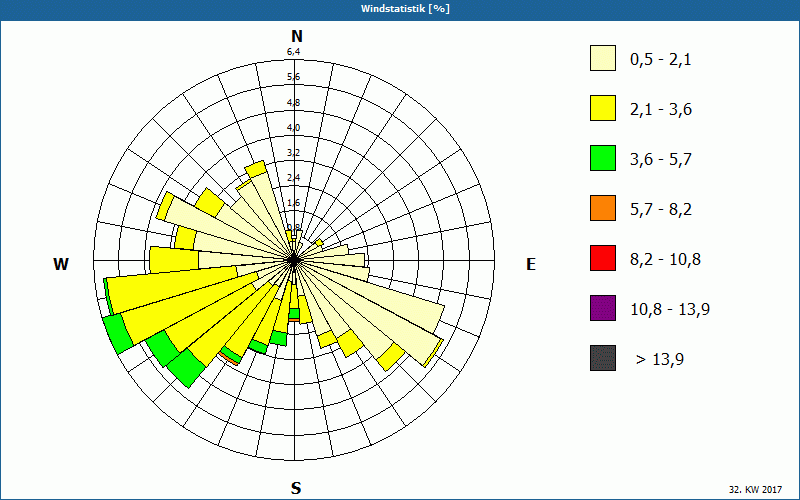Click the S compass label
800x500 pixels.
[296, 488]
